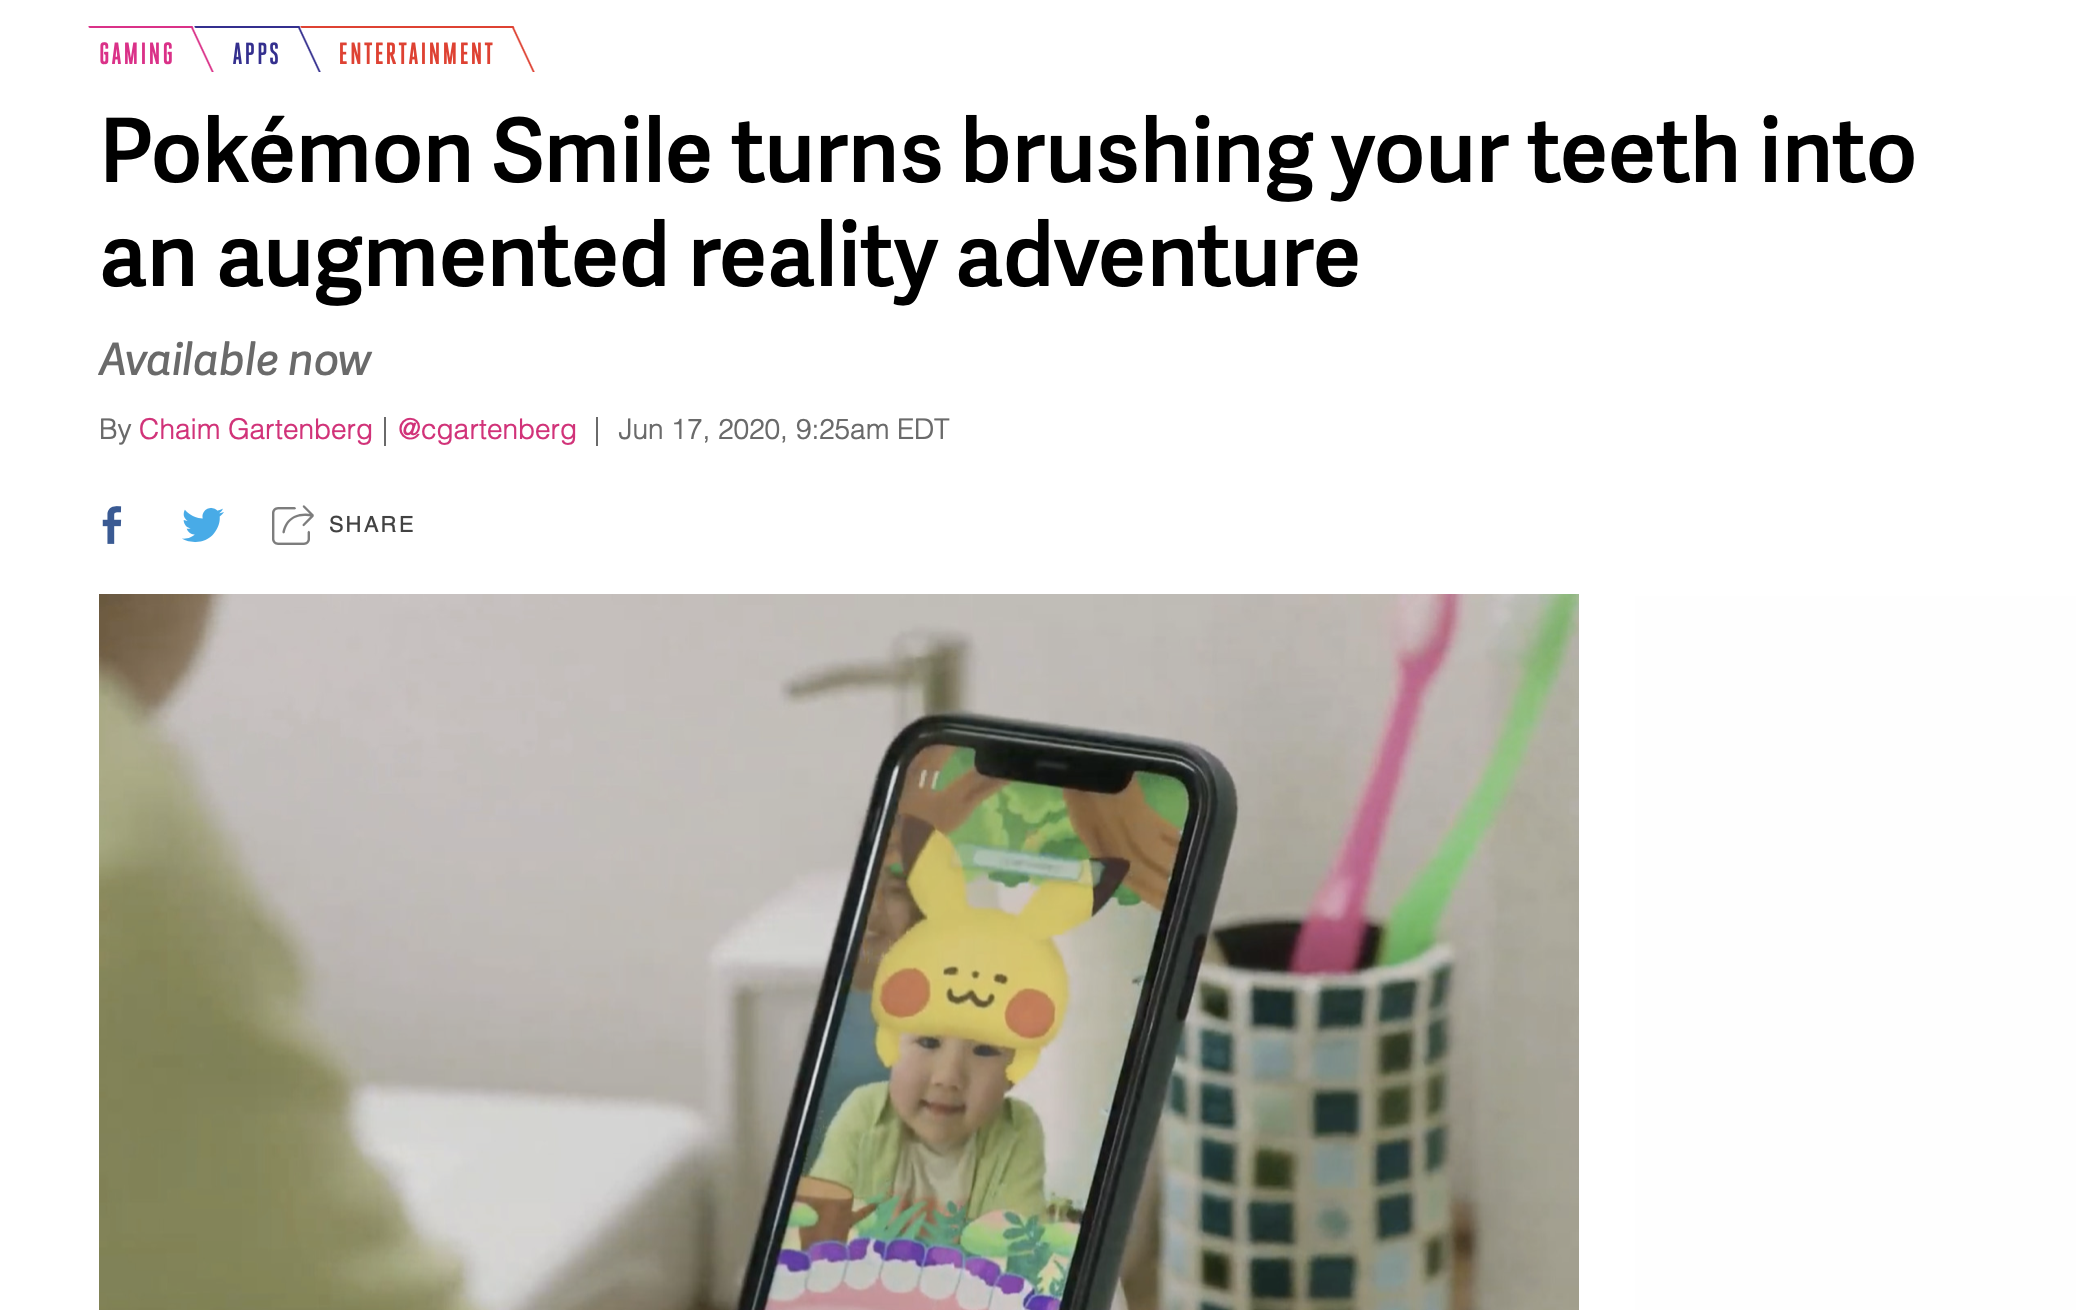Click the SHARE text label
2076x1310 pixels.
tap(371, 524)
